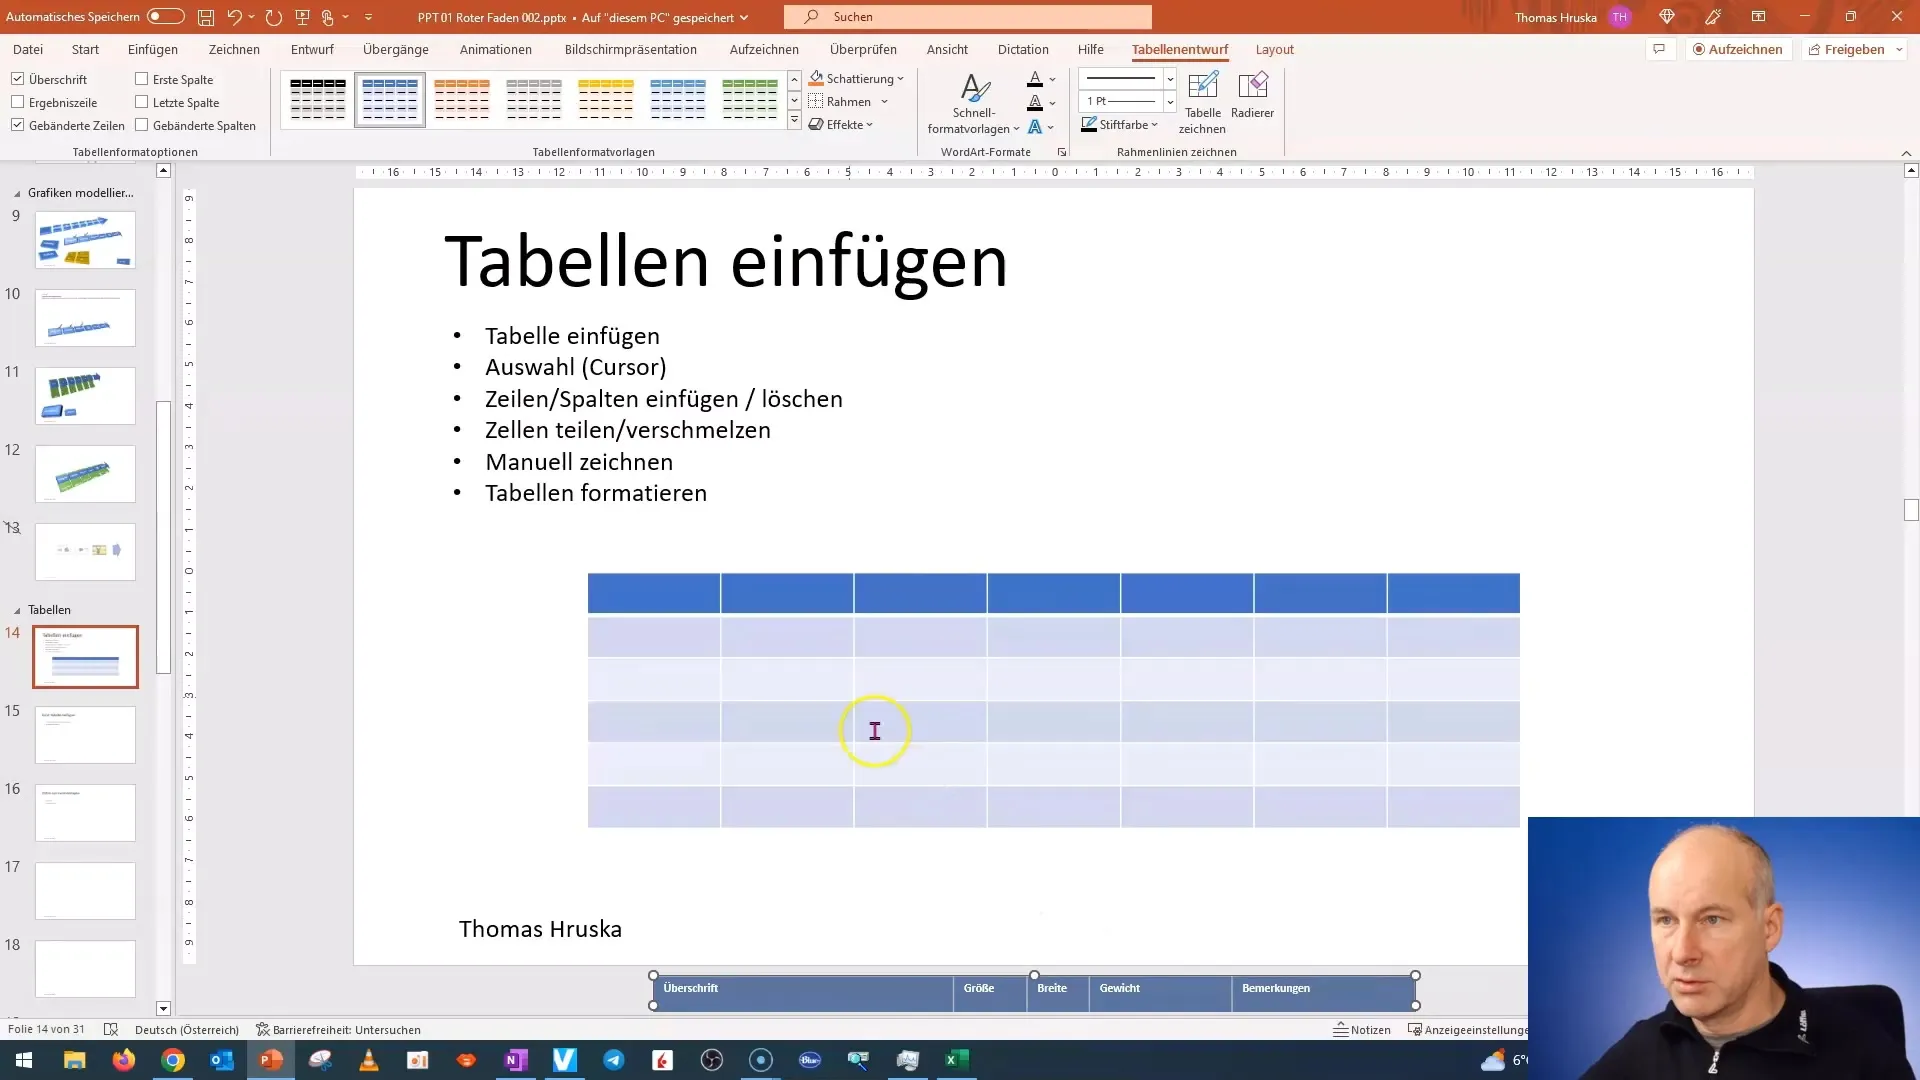Click the spell check status icon
This screenshot has width=1920, height=1080.
tap(111, 1030)
